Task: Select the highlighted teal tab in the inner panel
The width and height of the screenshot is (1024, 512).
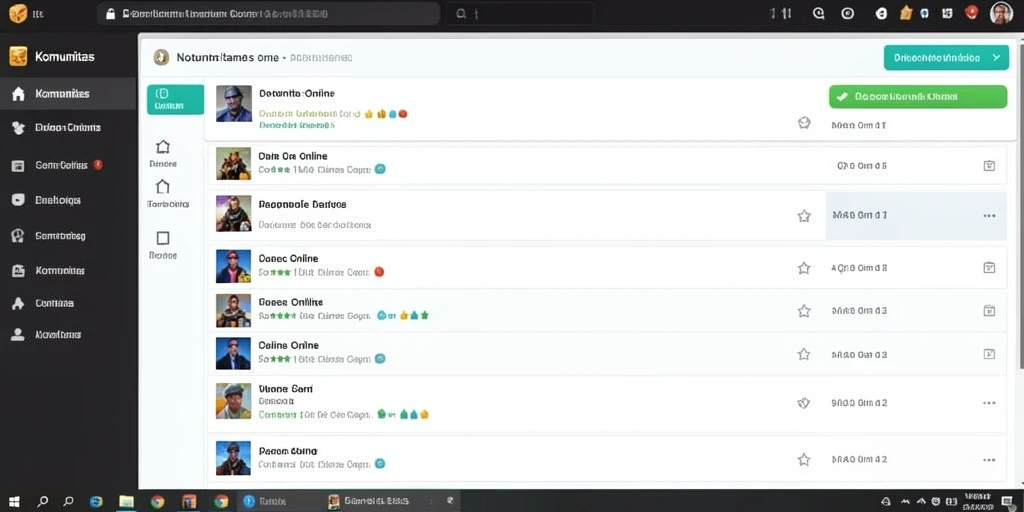Action: tap(175, 99)
